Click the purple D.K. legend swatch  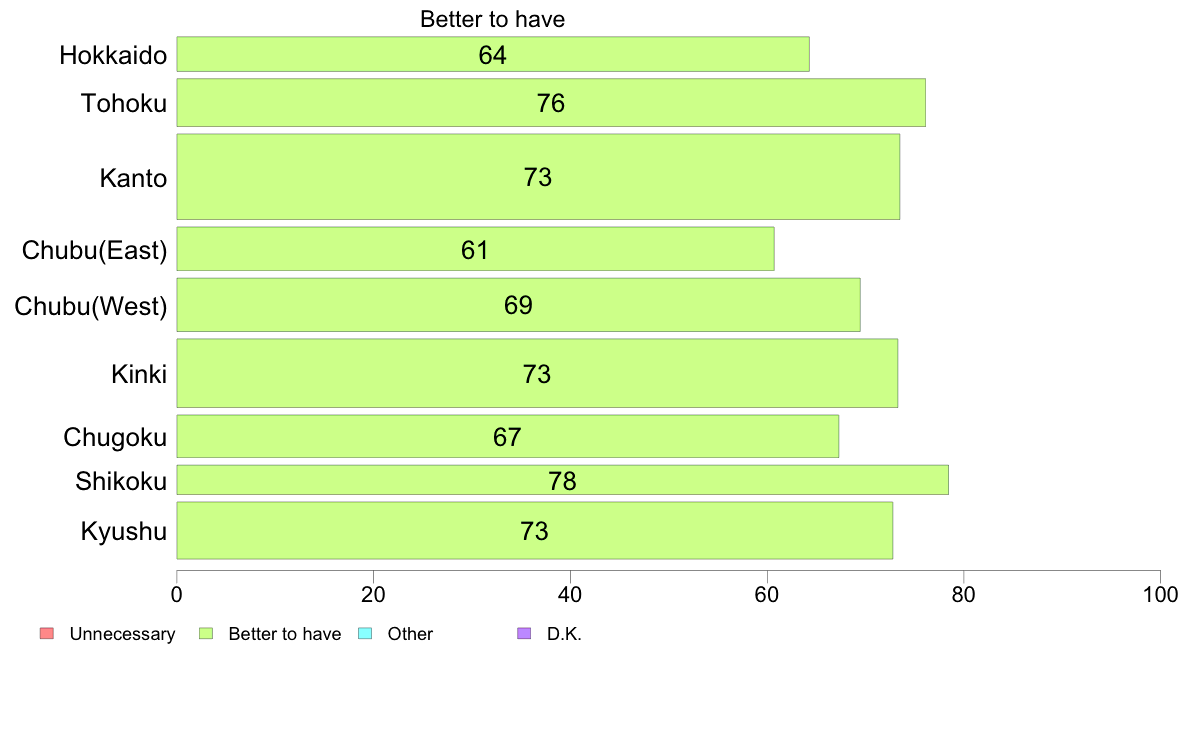point(524,634)
